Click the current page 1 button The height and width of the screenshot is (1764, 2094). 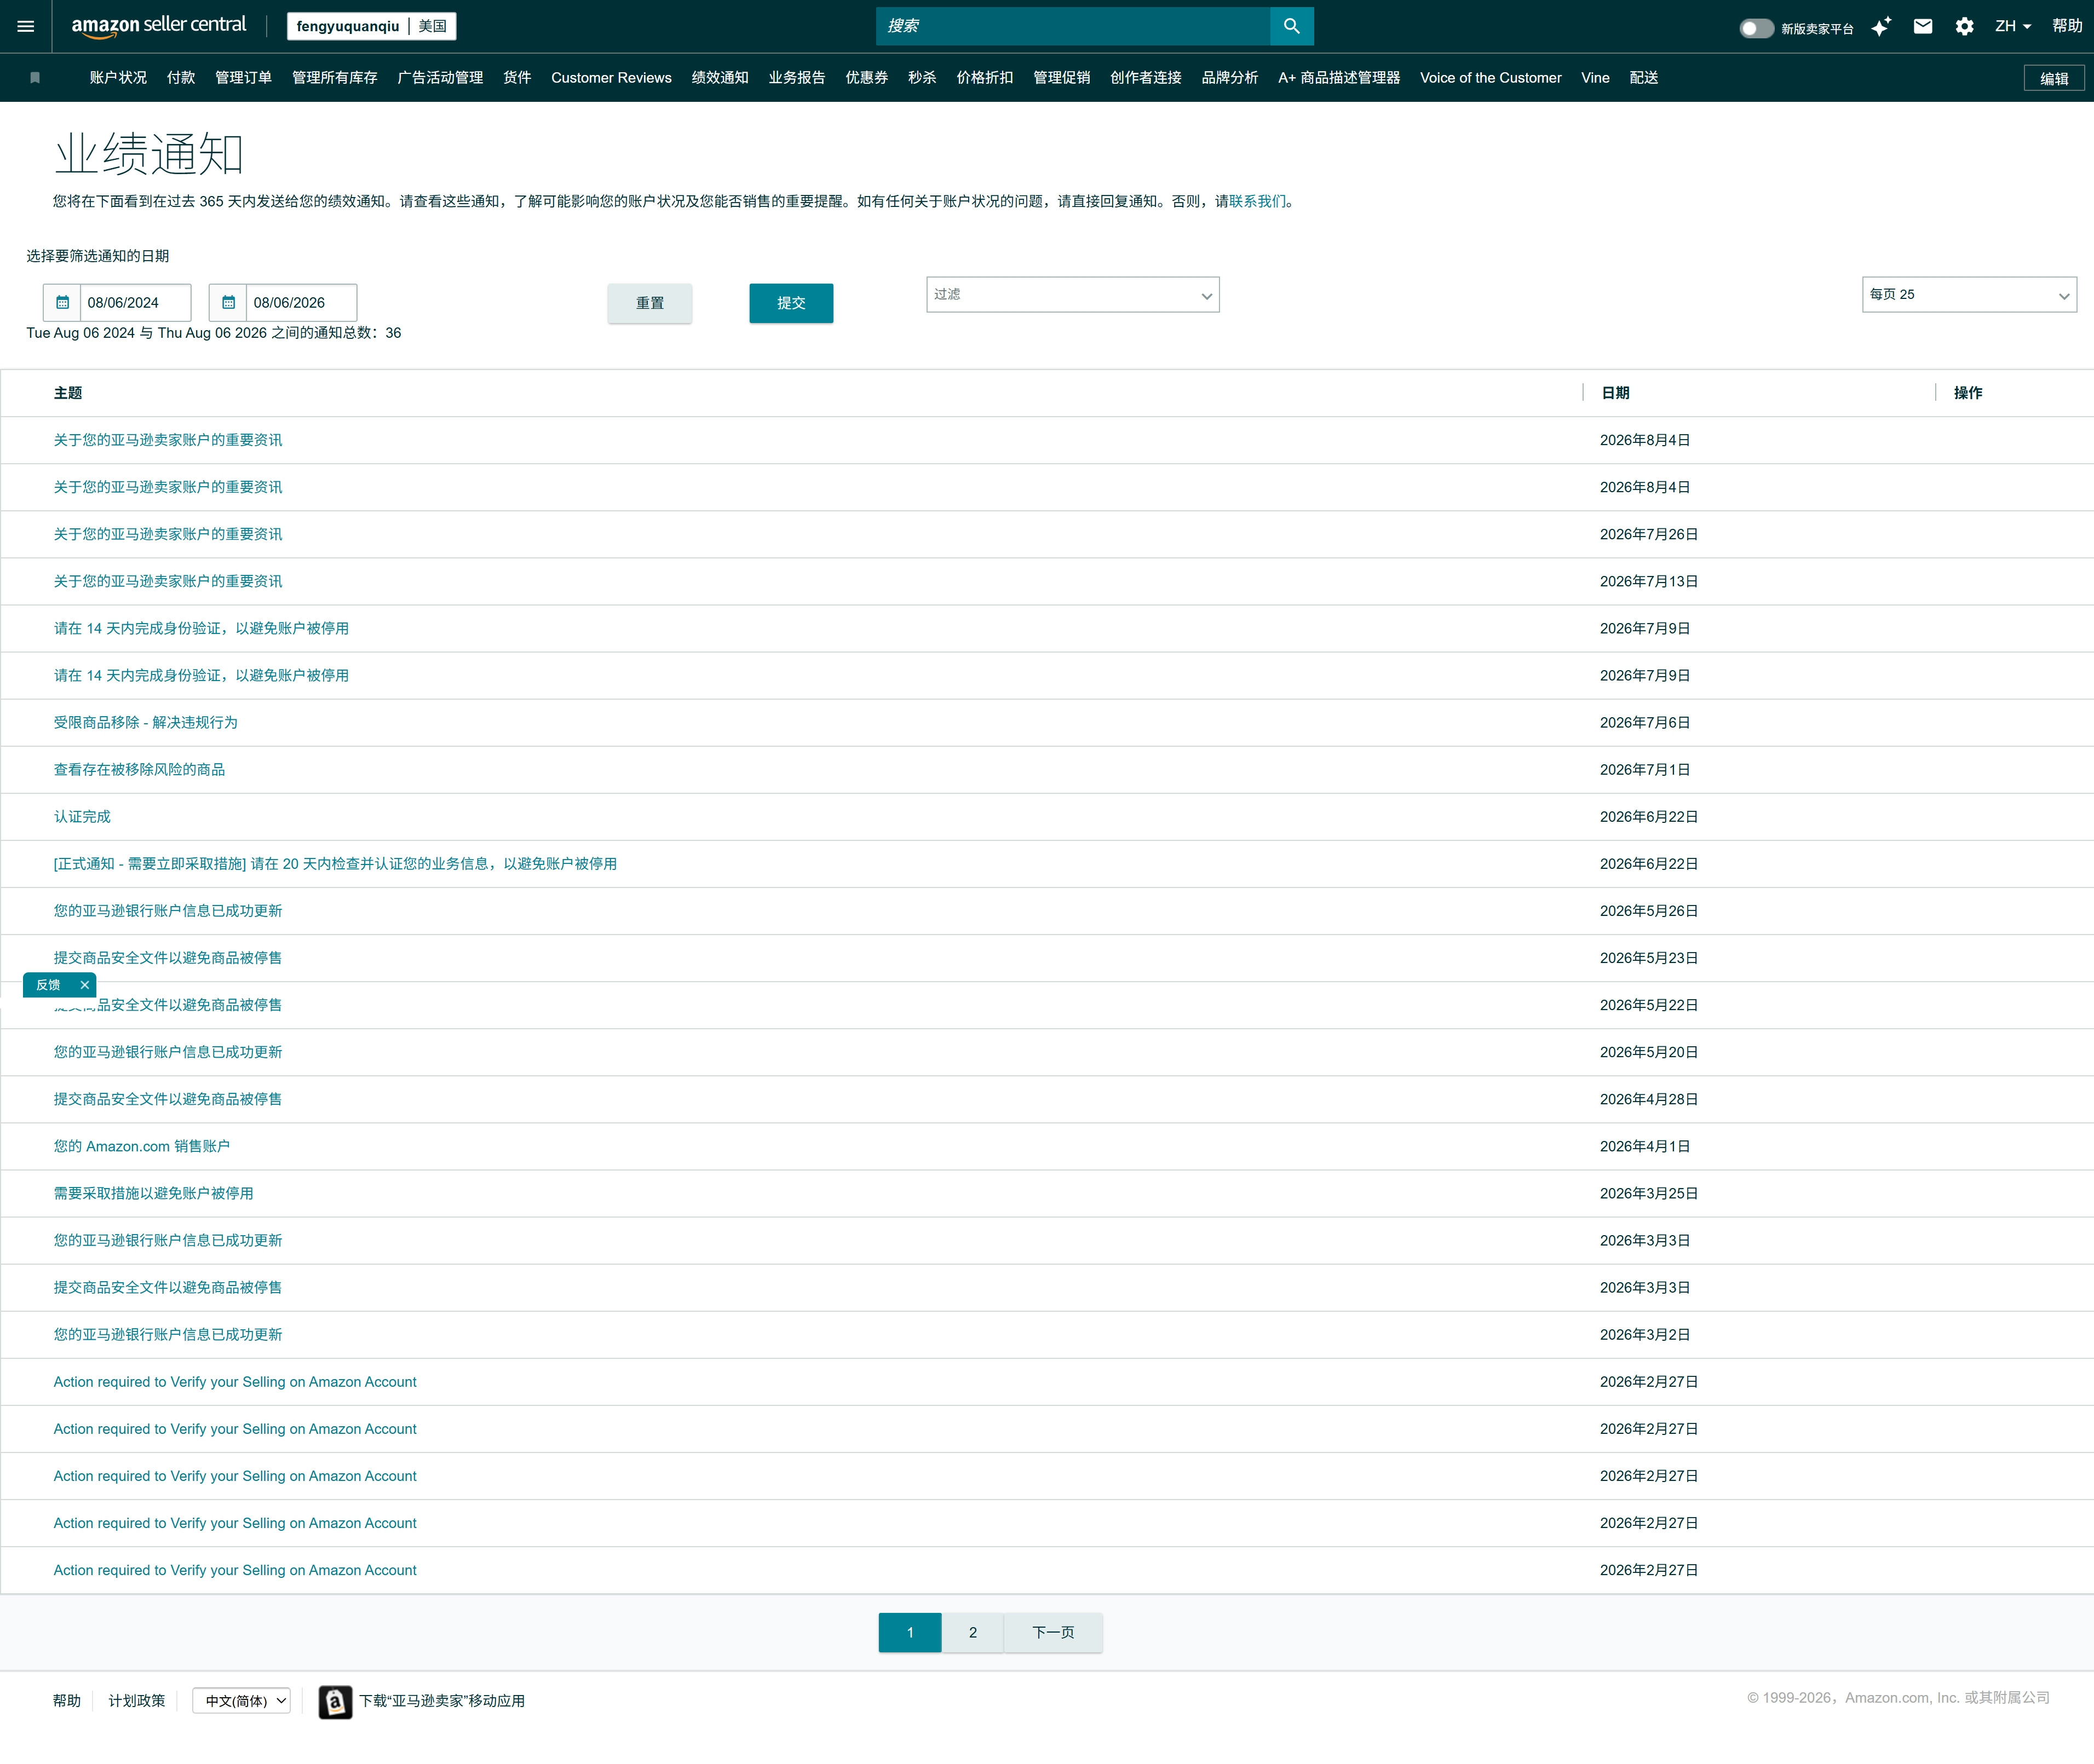(910, 1633)
